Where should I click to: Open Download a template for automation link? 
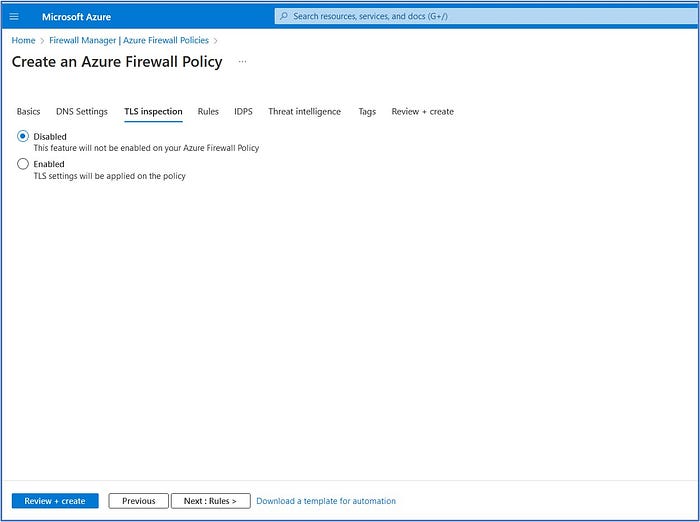[326, 501]
